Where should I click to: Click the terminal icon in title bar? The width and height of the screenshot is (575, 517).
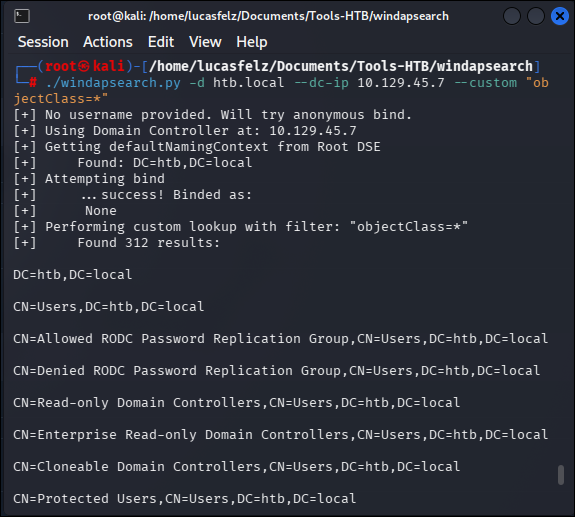22,16
